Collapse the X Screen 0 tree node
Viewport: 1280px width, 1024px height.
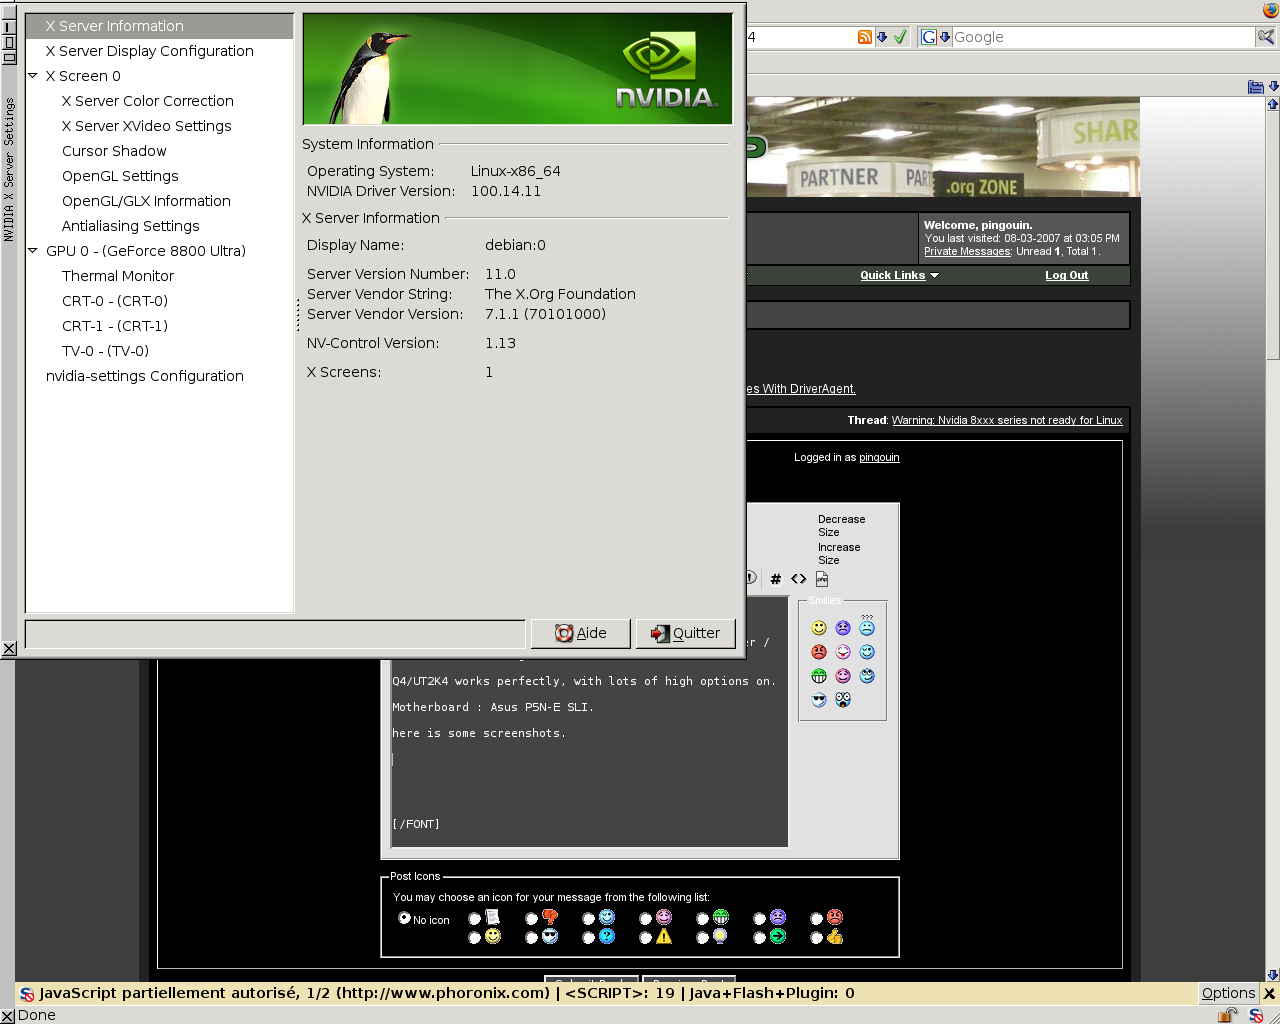coord(33,76)
